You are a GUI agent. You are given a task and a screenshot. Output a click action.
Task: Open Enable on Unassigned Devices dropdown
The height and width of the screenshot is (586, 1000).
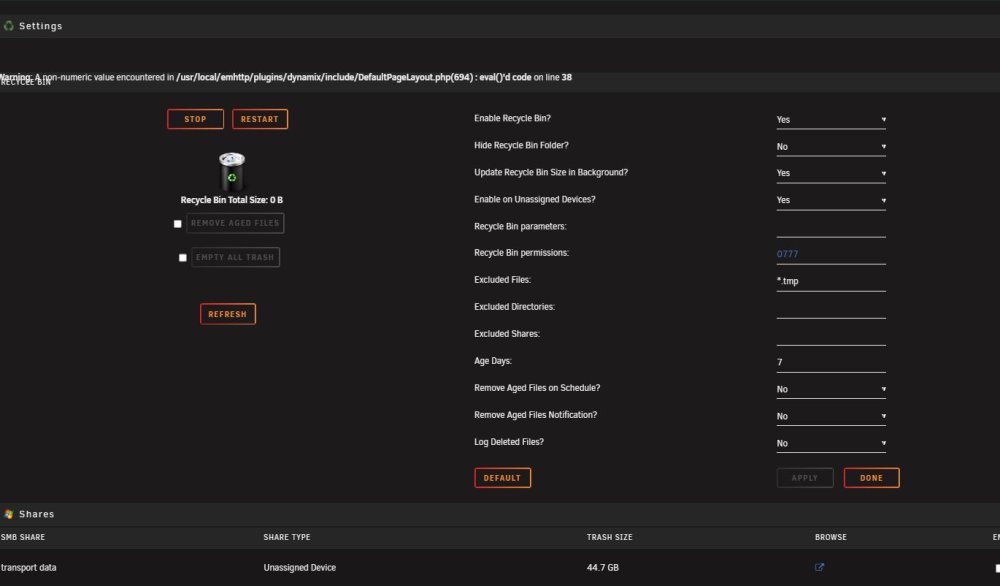point(831,200)
